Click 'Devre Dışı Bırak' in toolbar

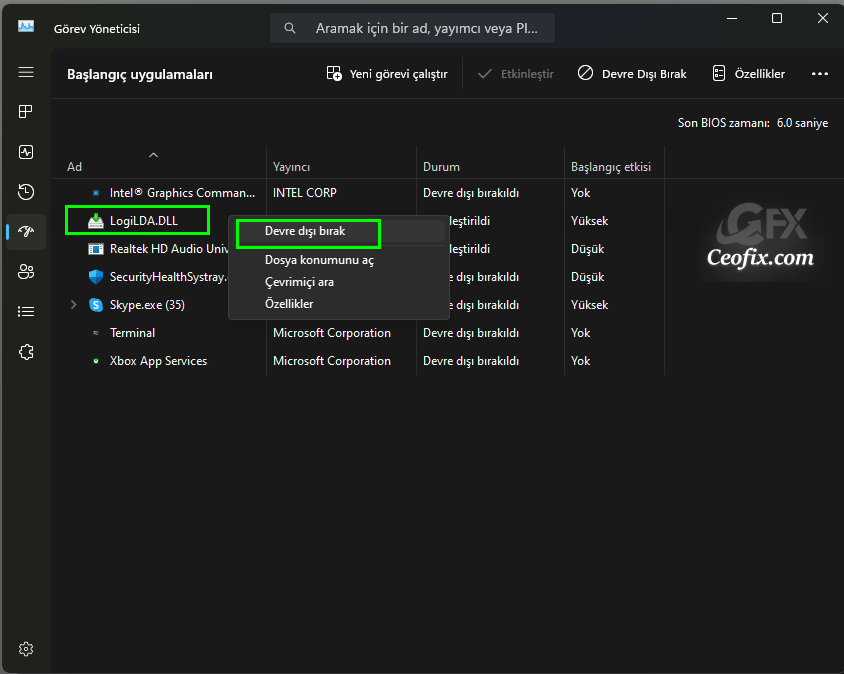[x=632, y=74]
